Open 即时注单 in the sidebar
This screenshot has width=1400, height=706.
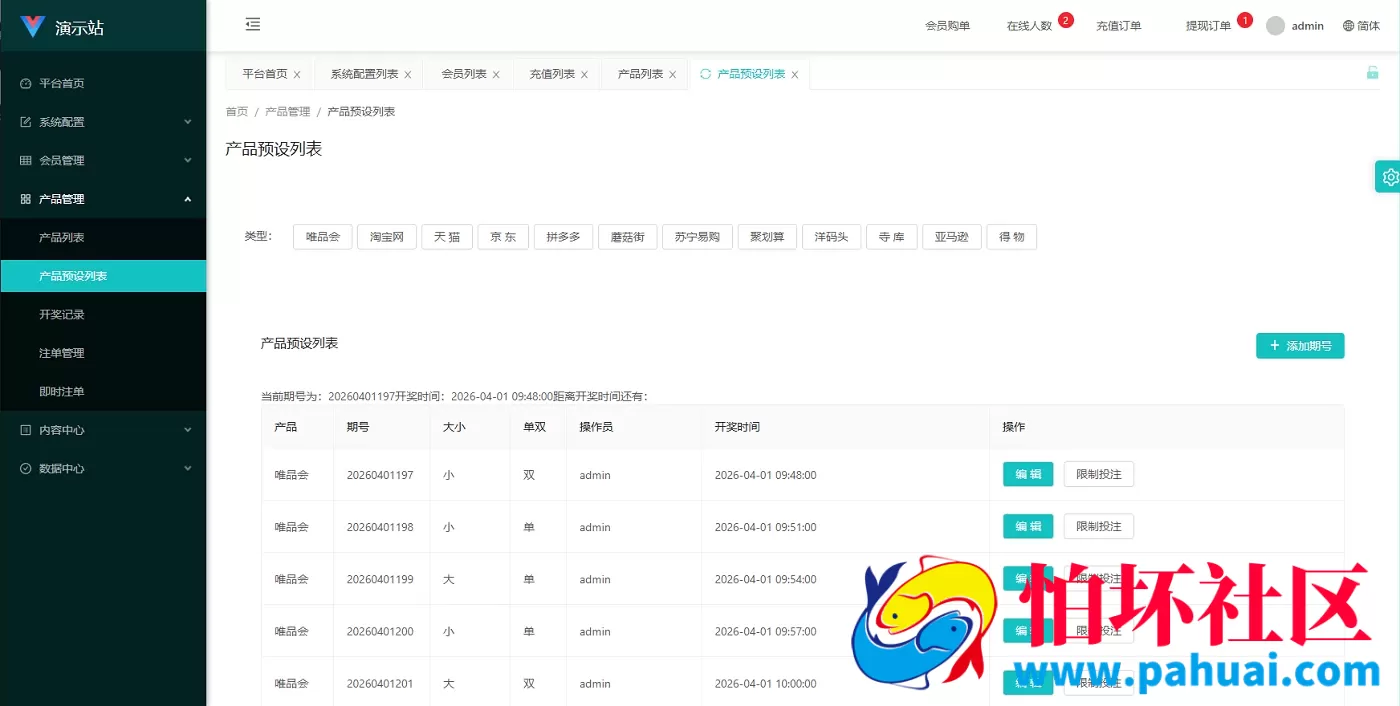click(x=103, y=392)
